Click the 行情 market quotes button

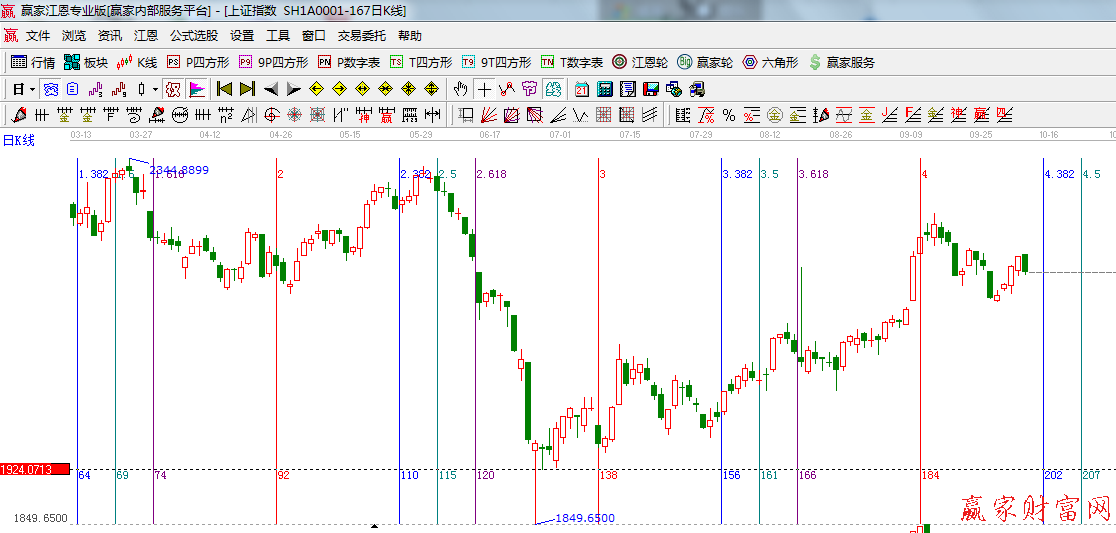click(33, 62)
